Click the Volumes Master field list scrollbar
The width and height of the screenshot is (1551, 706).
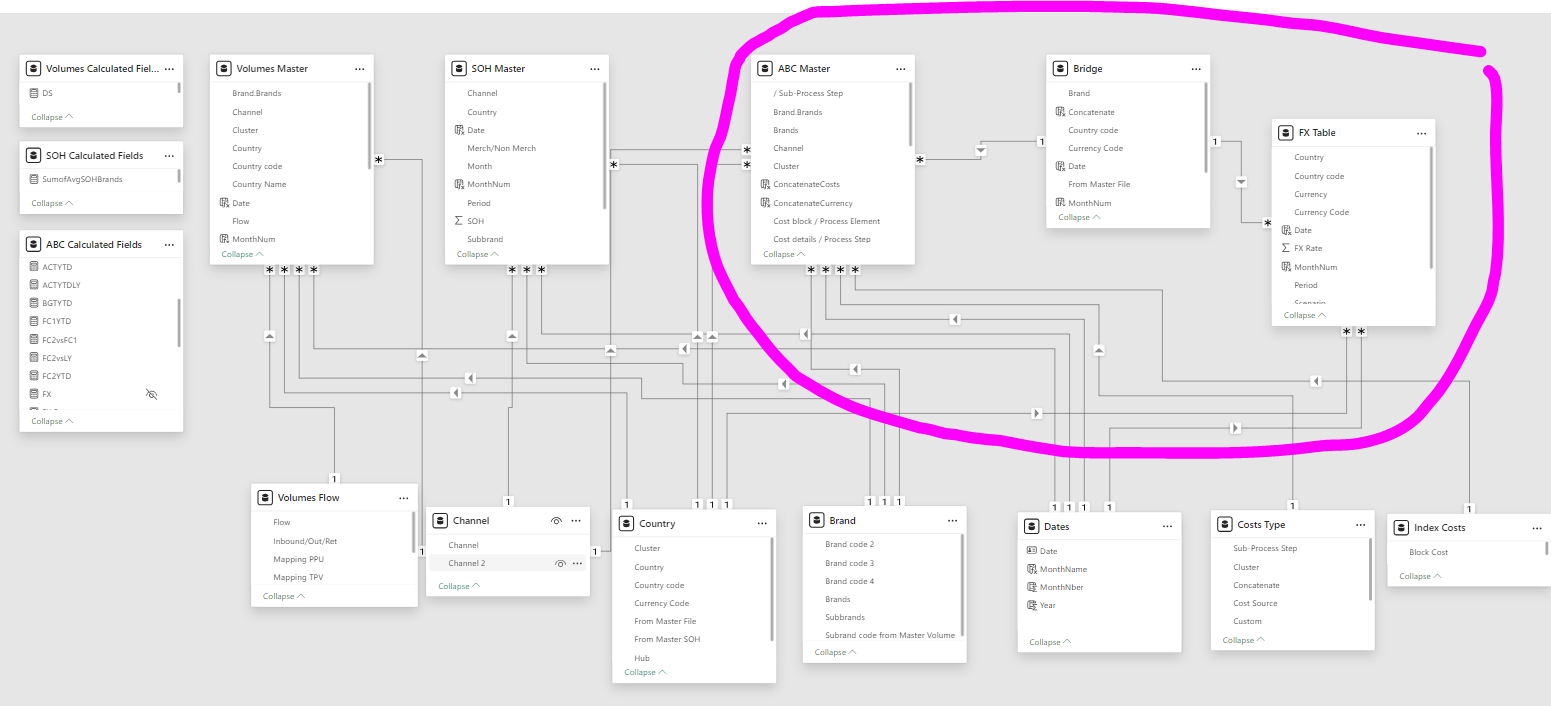370,125
